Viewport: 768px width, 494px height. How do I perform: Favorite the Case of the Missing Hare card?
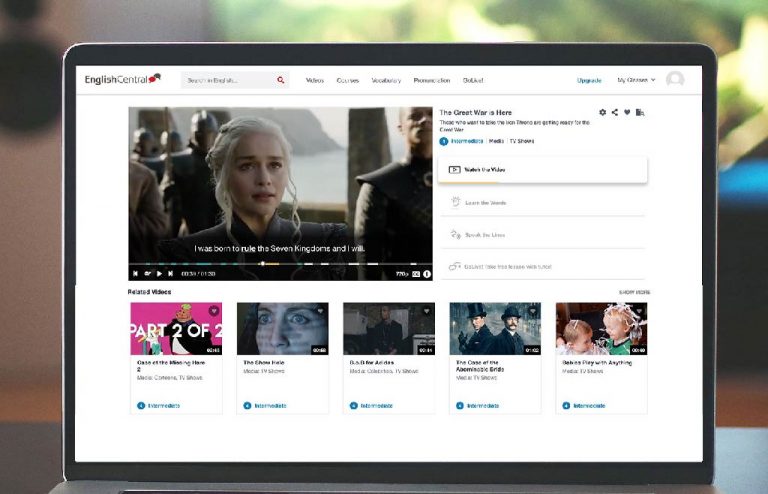pos(214,310)
